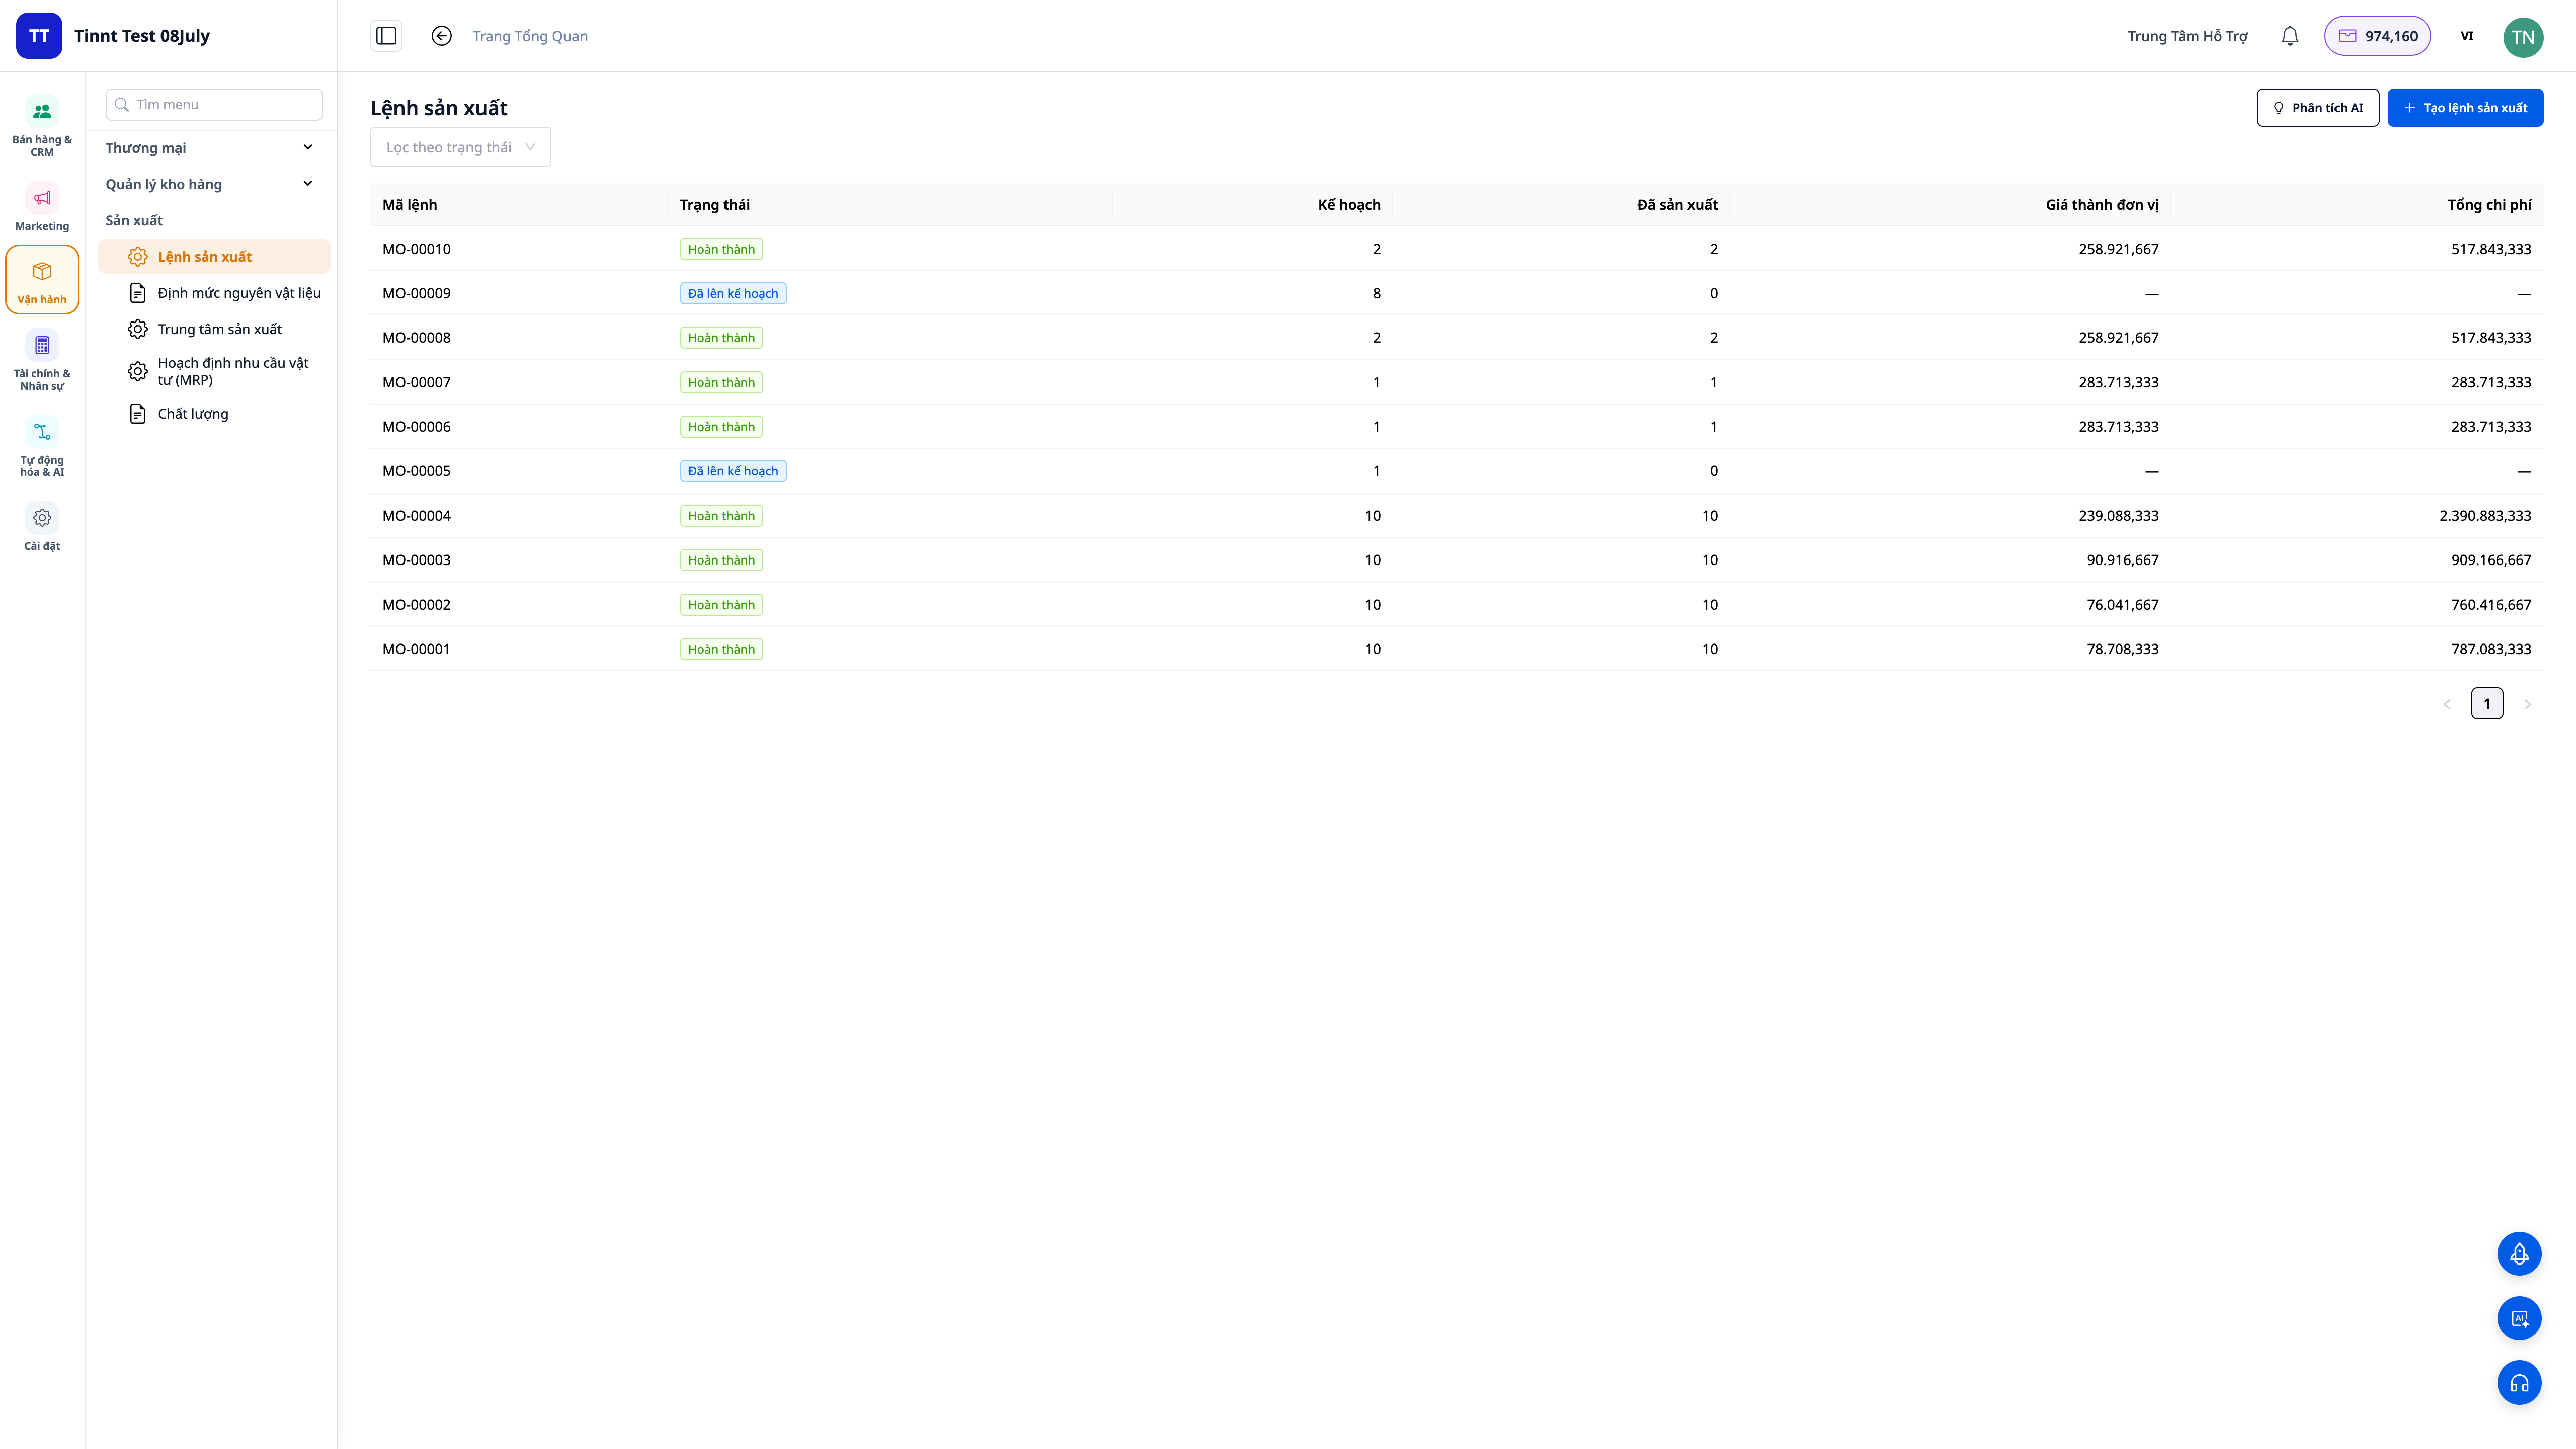Viewport: 2576px width, 1449px height.
Task: Toggle the sidebar panel icon
Action: pyautogui.click(x=386, y=36)
